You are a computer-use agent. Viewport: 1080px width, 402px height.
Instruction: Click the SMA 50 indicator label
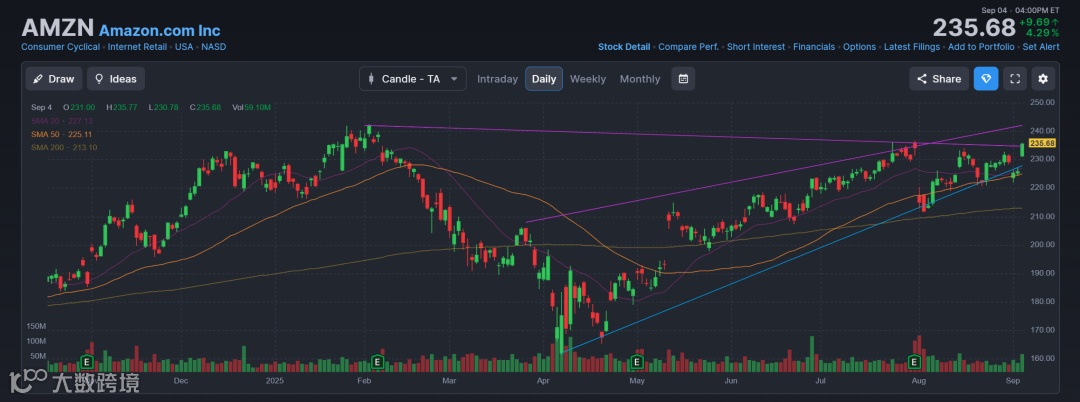61,134
